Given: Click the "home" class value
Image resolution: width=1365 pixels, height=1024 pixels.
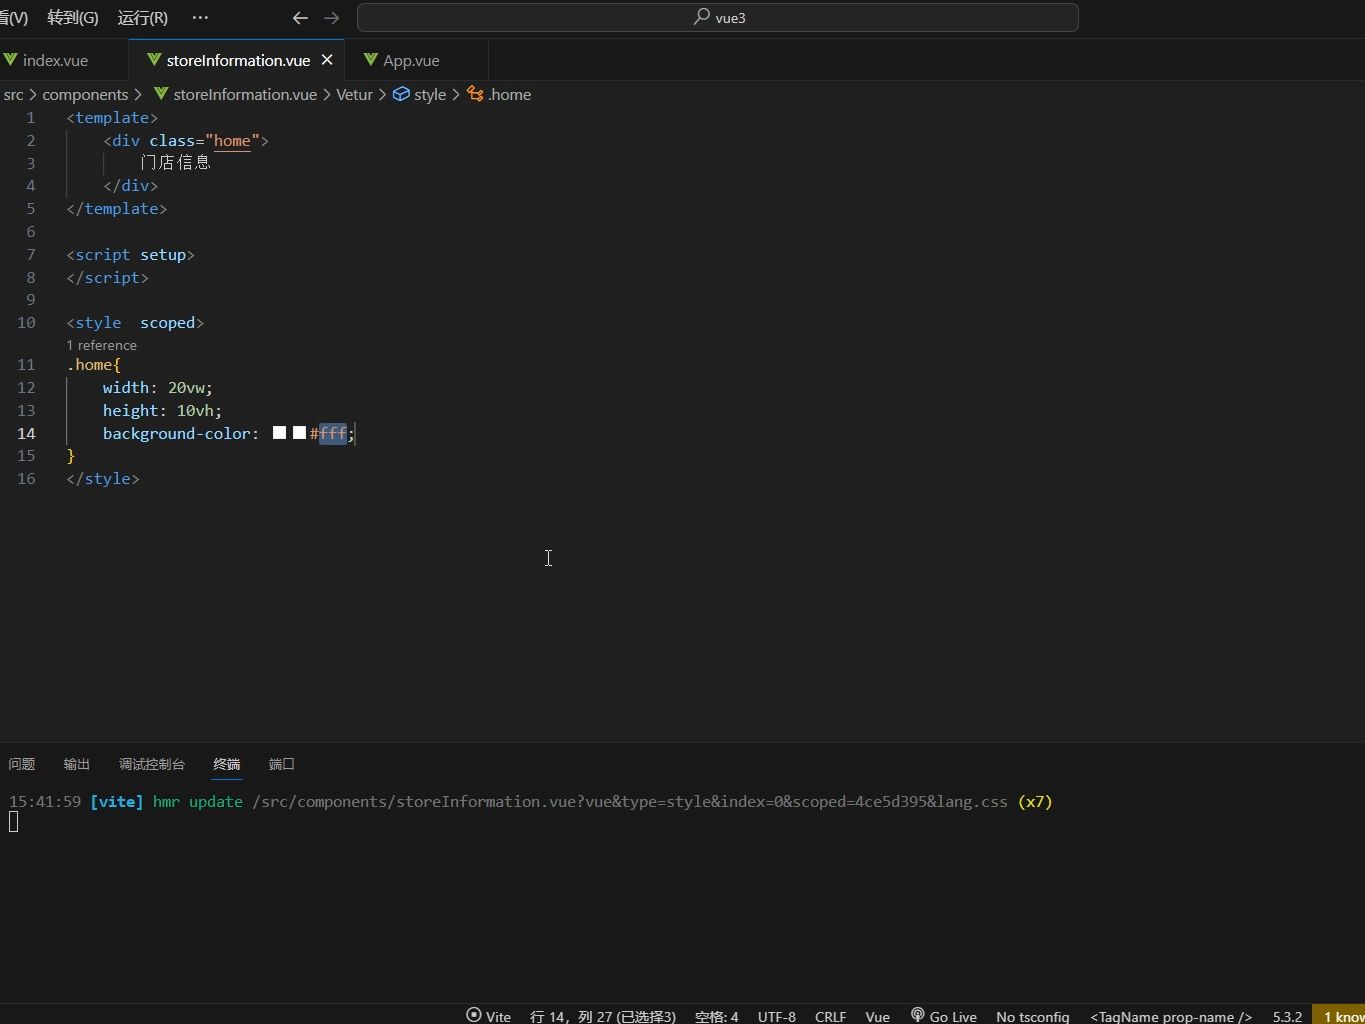Looking at the screenshot, I should [x=232, y=140].
